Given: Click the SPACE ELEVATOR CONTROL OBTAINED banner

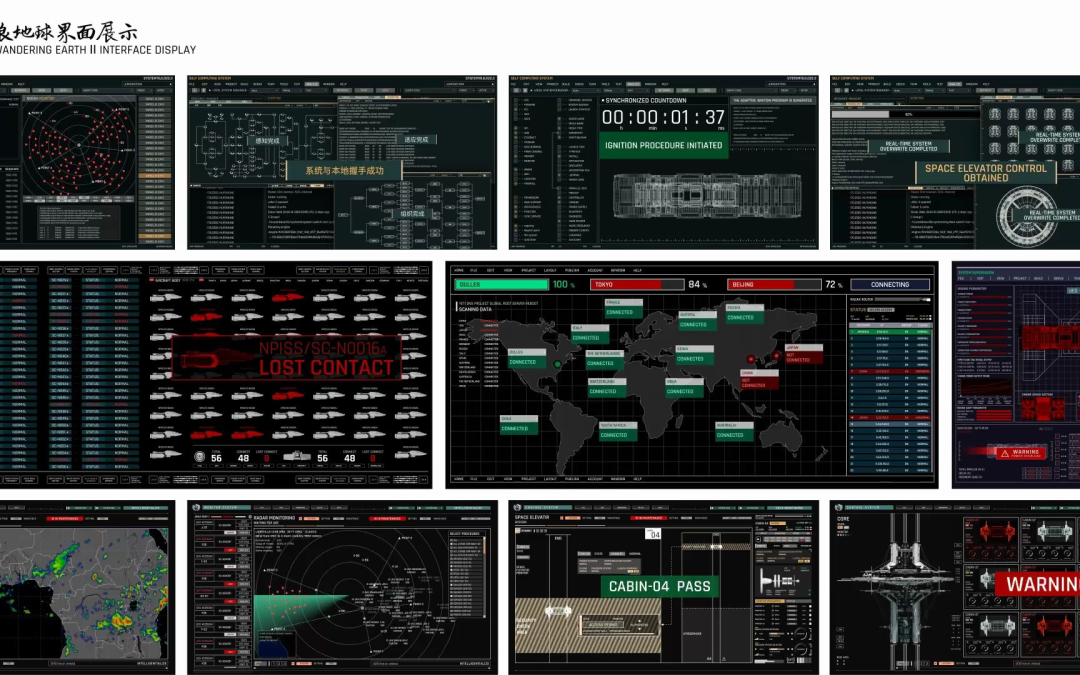Looking at the screenshot, I should coord(986,172).
